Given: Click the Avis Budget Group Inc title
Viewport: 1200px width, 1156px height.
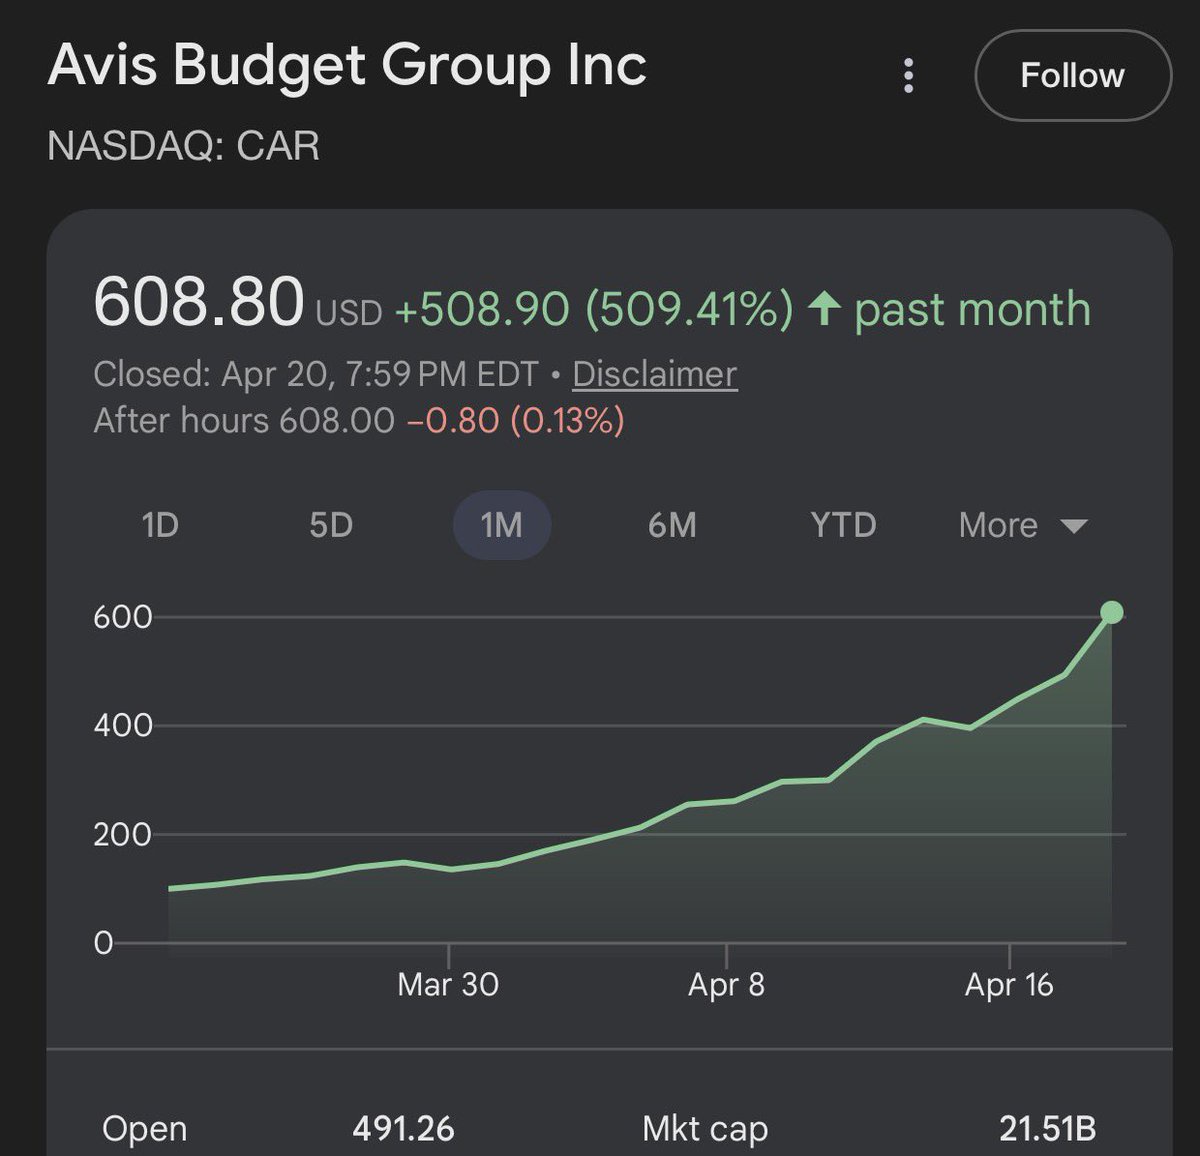Looking at the screenshot, I should [348, 66].
